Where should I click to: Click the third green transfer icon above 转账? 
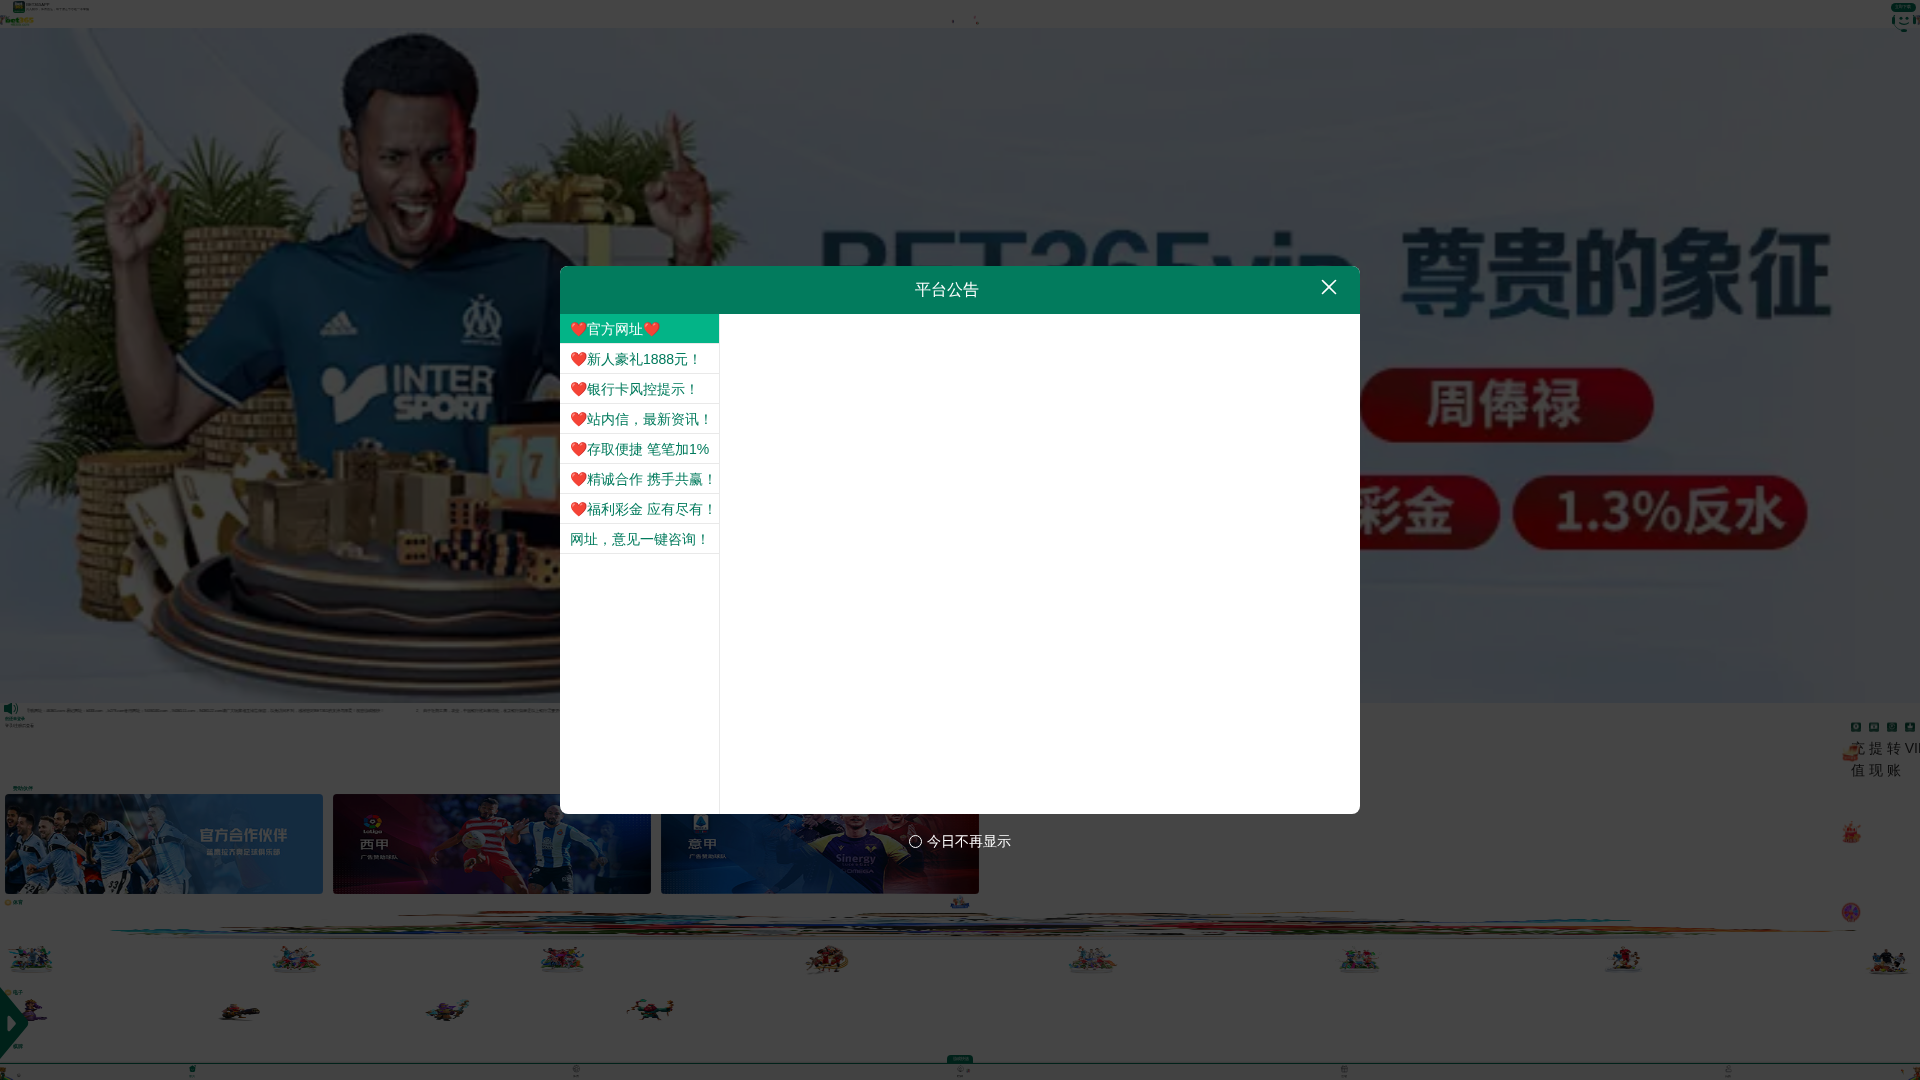(1892, 727)
